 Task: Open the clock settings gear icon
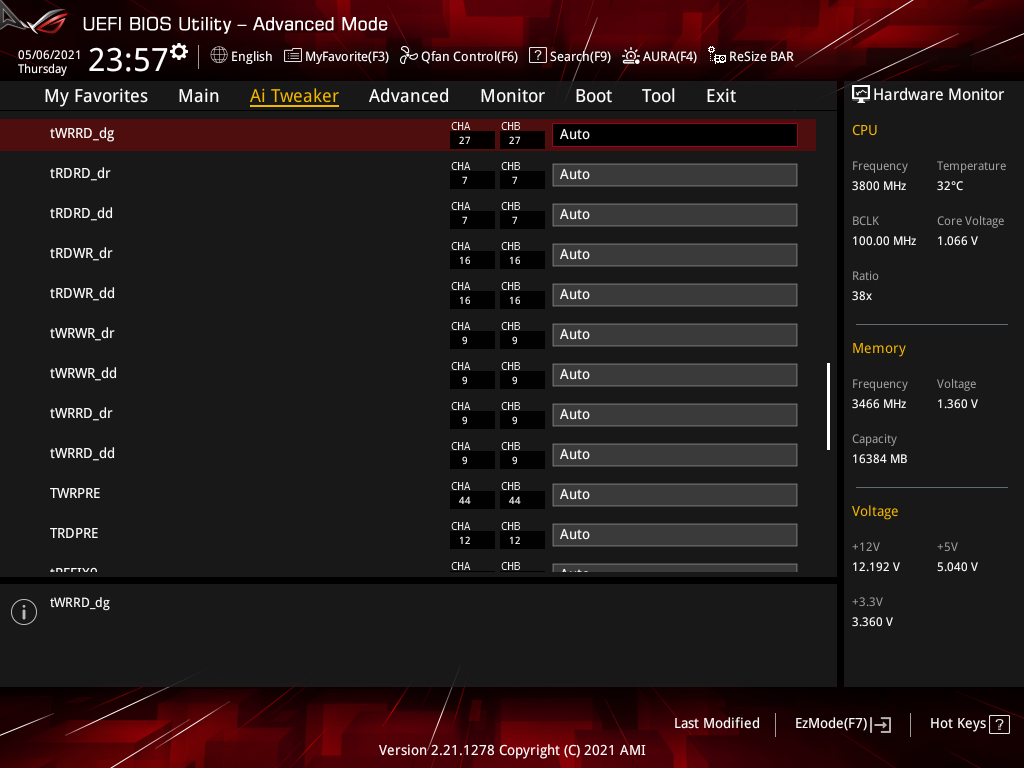[179, 52]
